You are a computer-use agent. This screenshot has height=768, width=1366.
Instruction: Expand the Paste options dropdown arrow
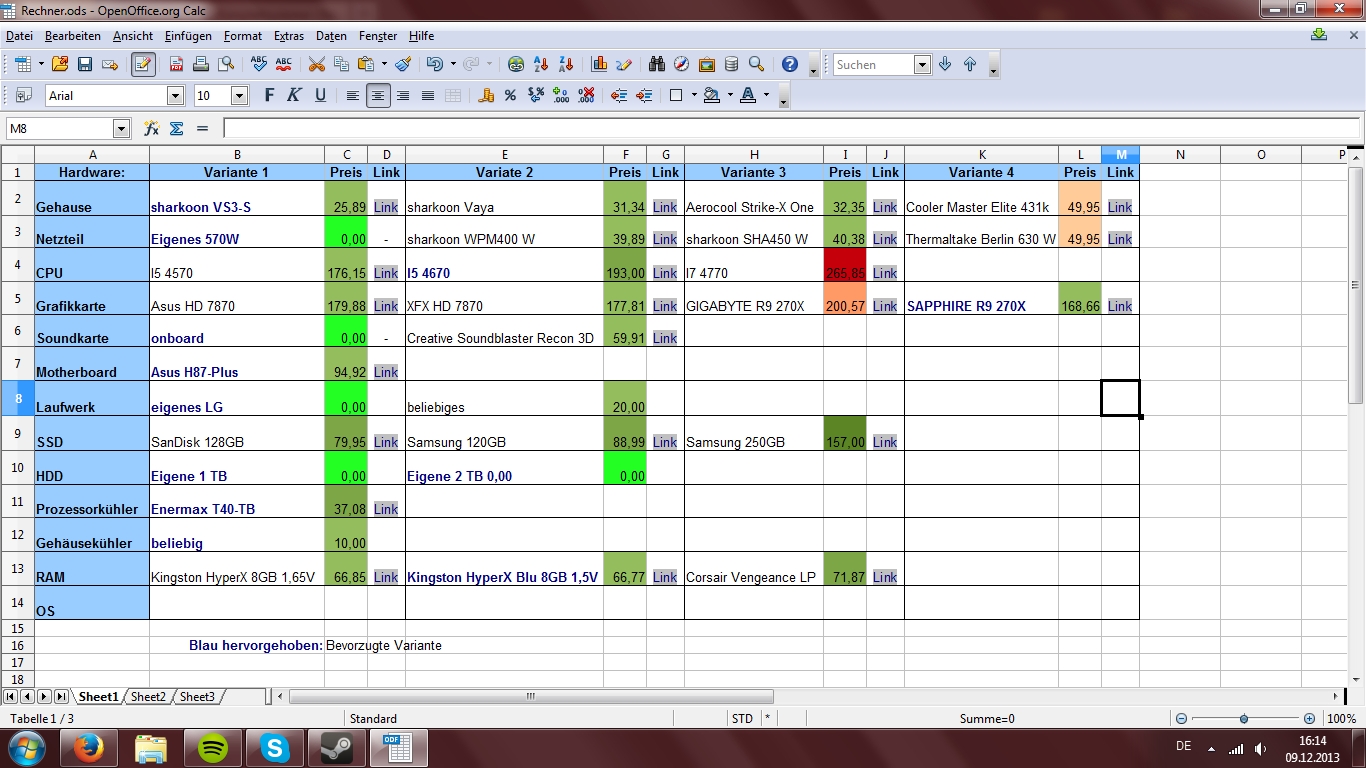[385, 64]
